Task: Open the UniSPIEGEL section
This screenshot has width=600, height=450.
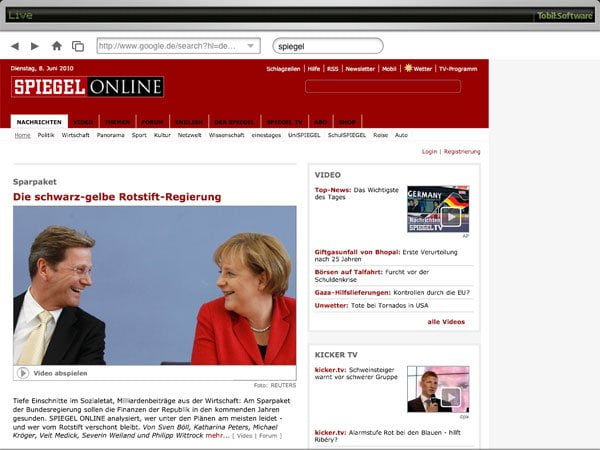Action: 304,135
